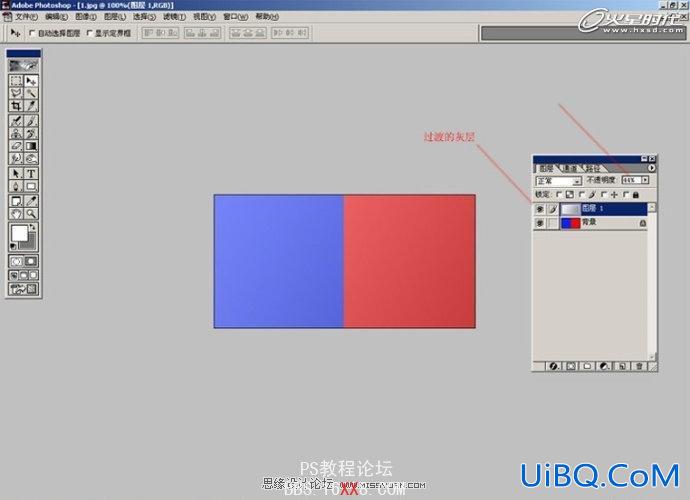Select the Notes tool
The image size is (690, 500).
pos(16,201)
